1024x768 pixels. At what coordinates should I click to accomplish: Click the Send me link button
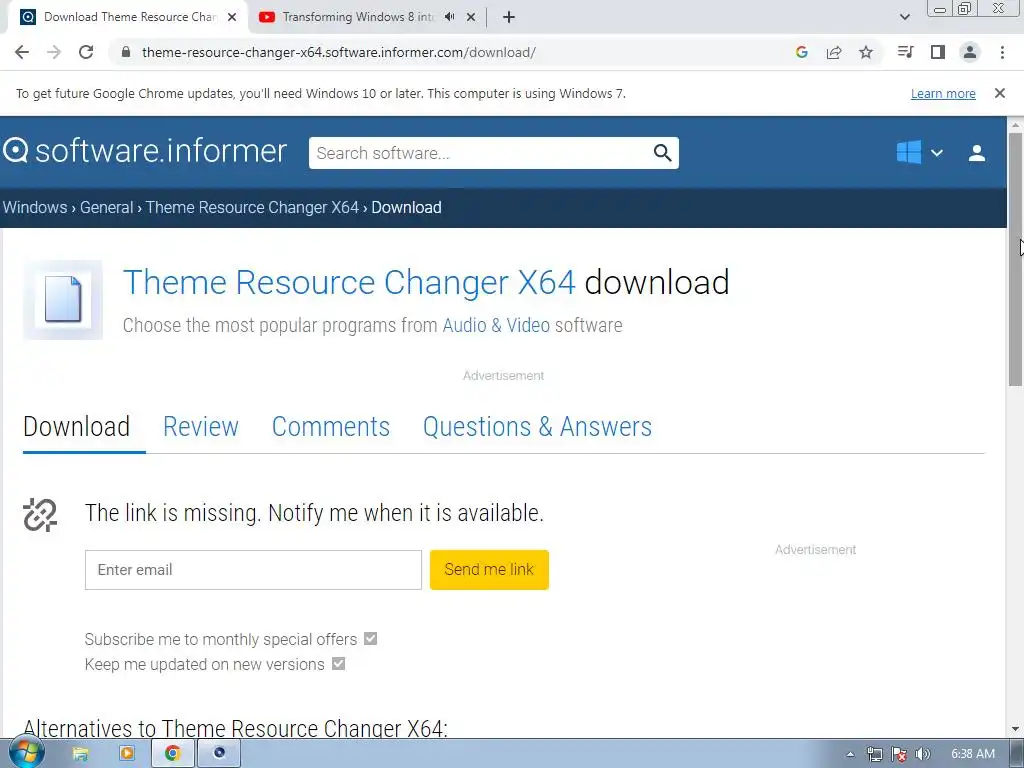[x=489, y=569]
